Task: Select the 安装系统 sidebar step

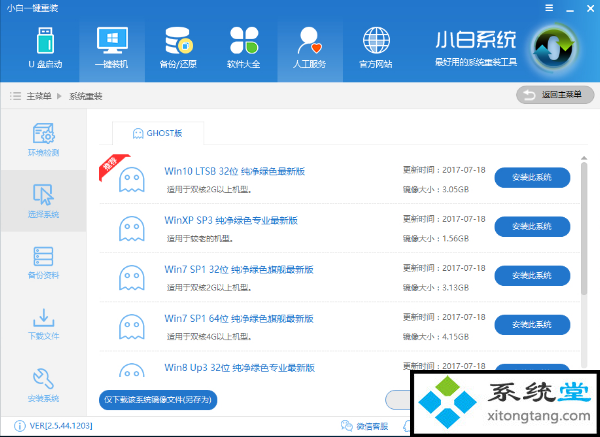Action: click(x=43, y=385)
